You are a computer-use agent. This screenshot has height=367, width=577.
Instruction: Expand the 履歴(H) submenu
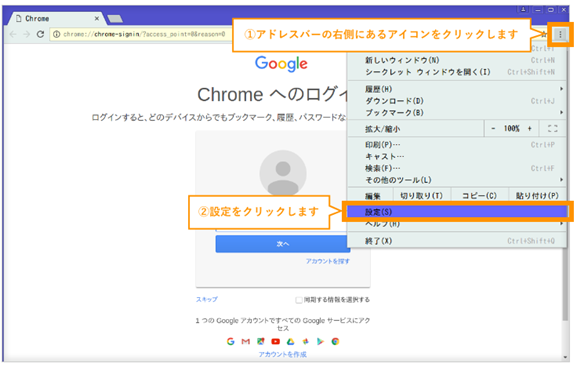pos(456,89)
